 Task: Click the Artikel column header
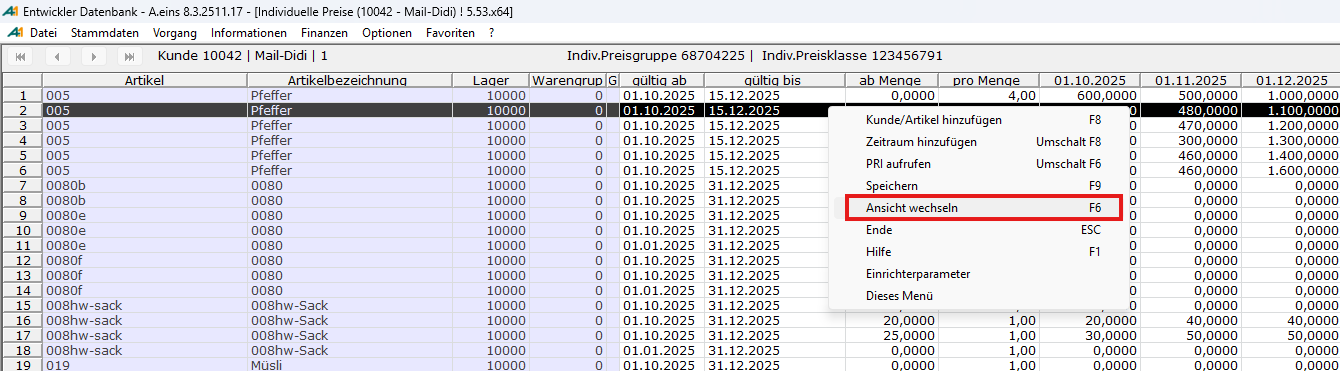click(x=144, y=80)
